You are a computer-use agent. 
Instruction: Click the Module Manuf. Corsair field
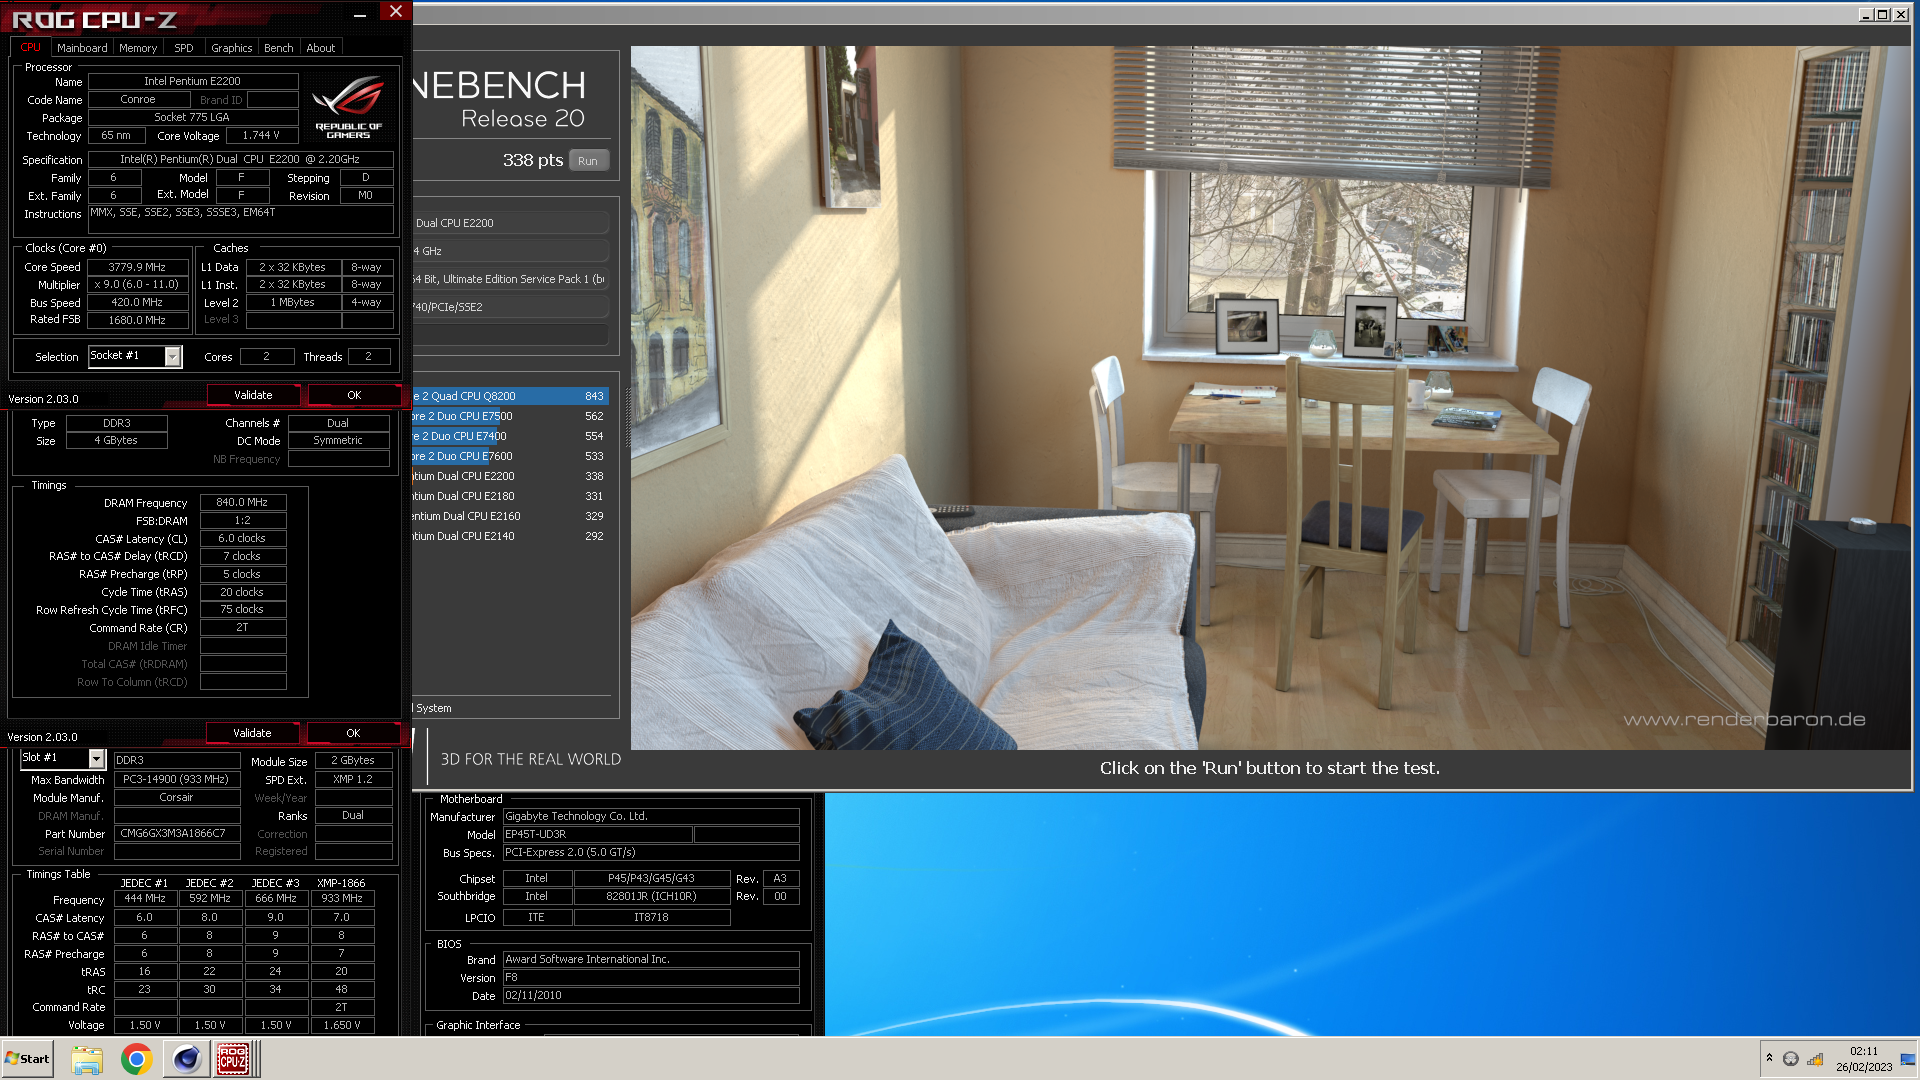point(177,797)
